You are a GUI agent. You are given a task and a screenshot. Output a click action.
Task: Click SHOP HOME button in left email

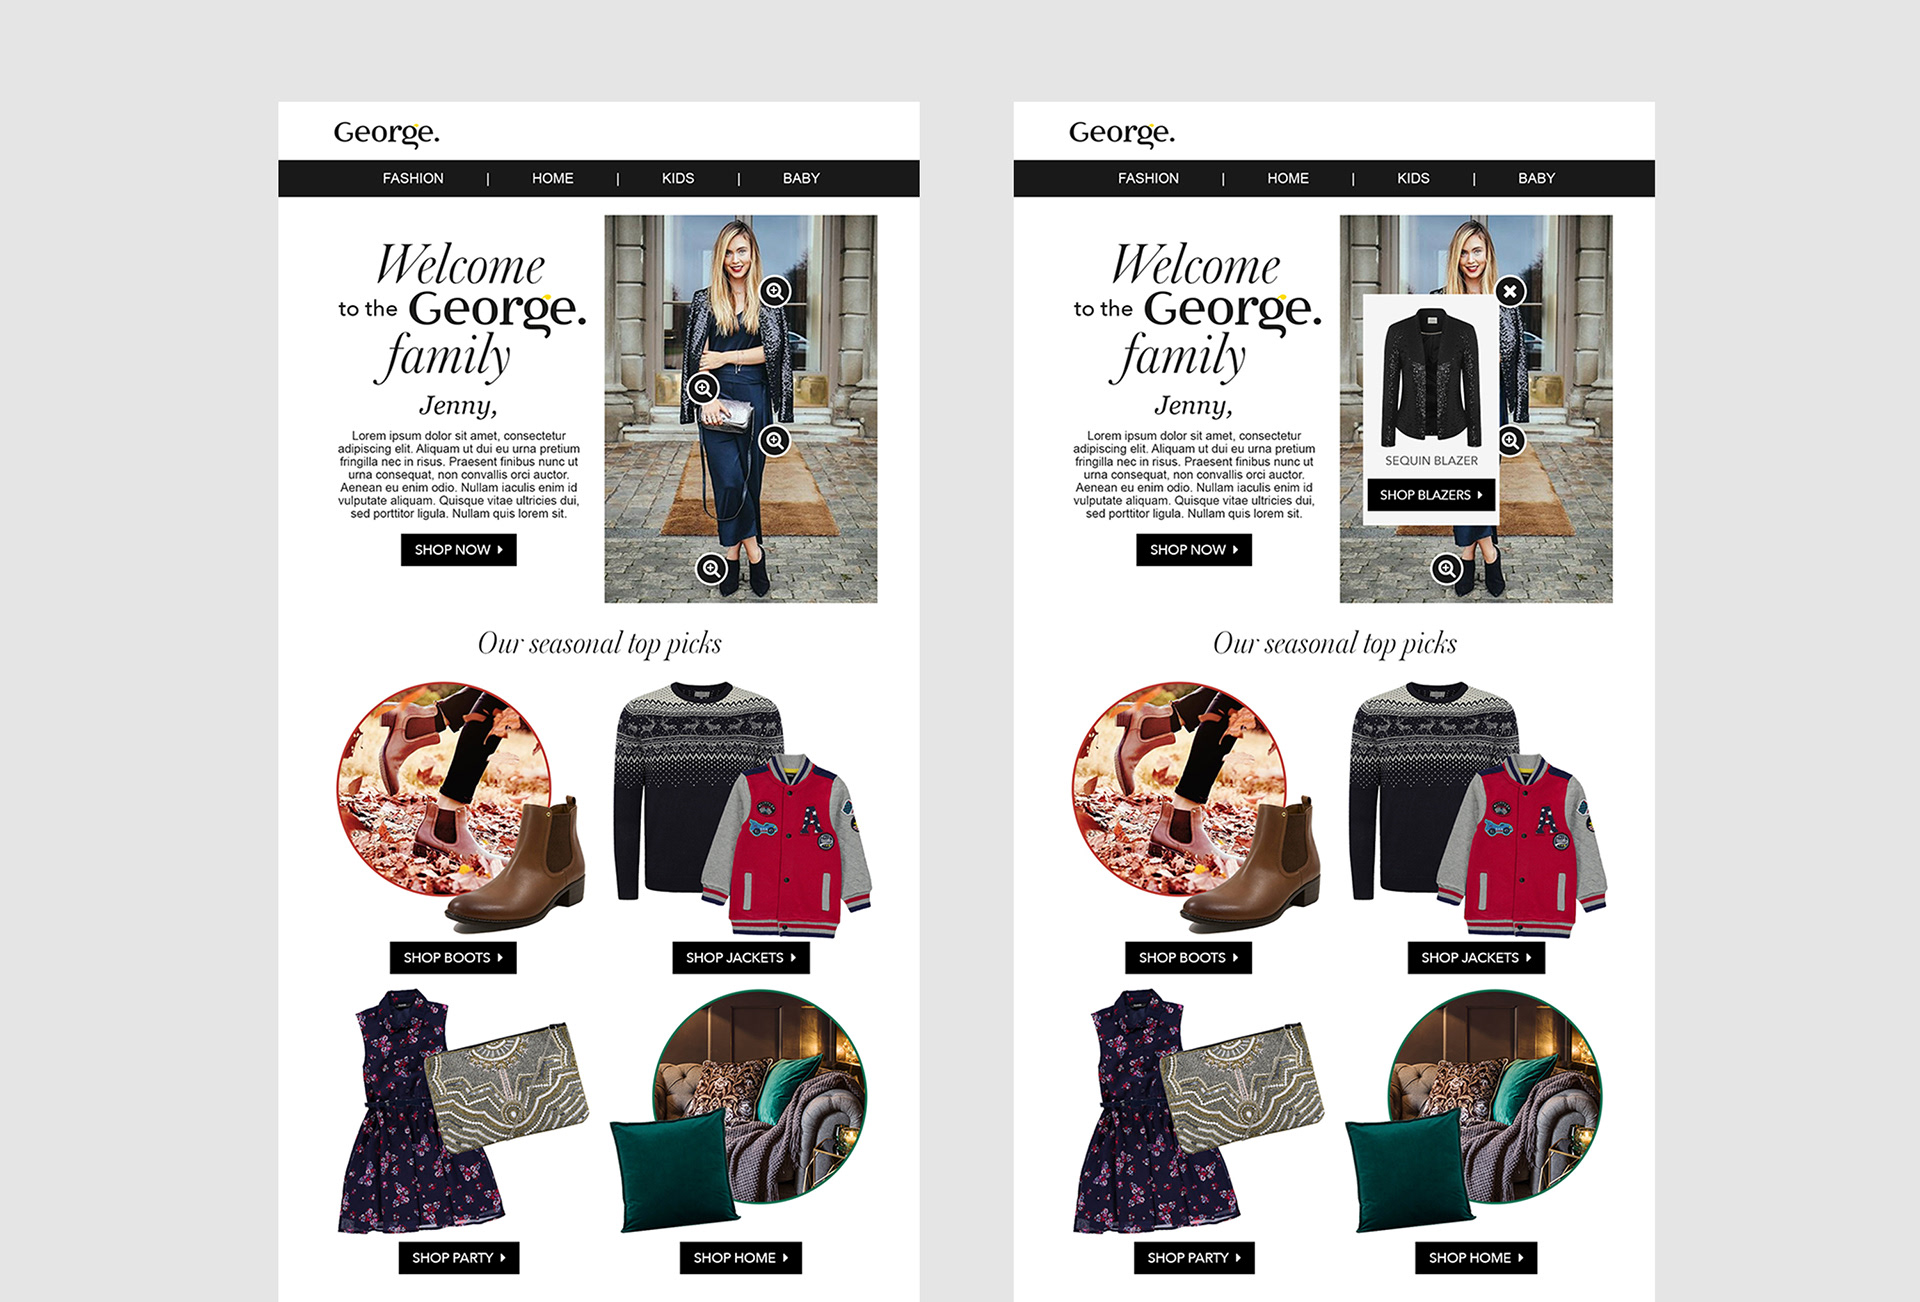(741, 1258)
